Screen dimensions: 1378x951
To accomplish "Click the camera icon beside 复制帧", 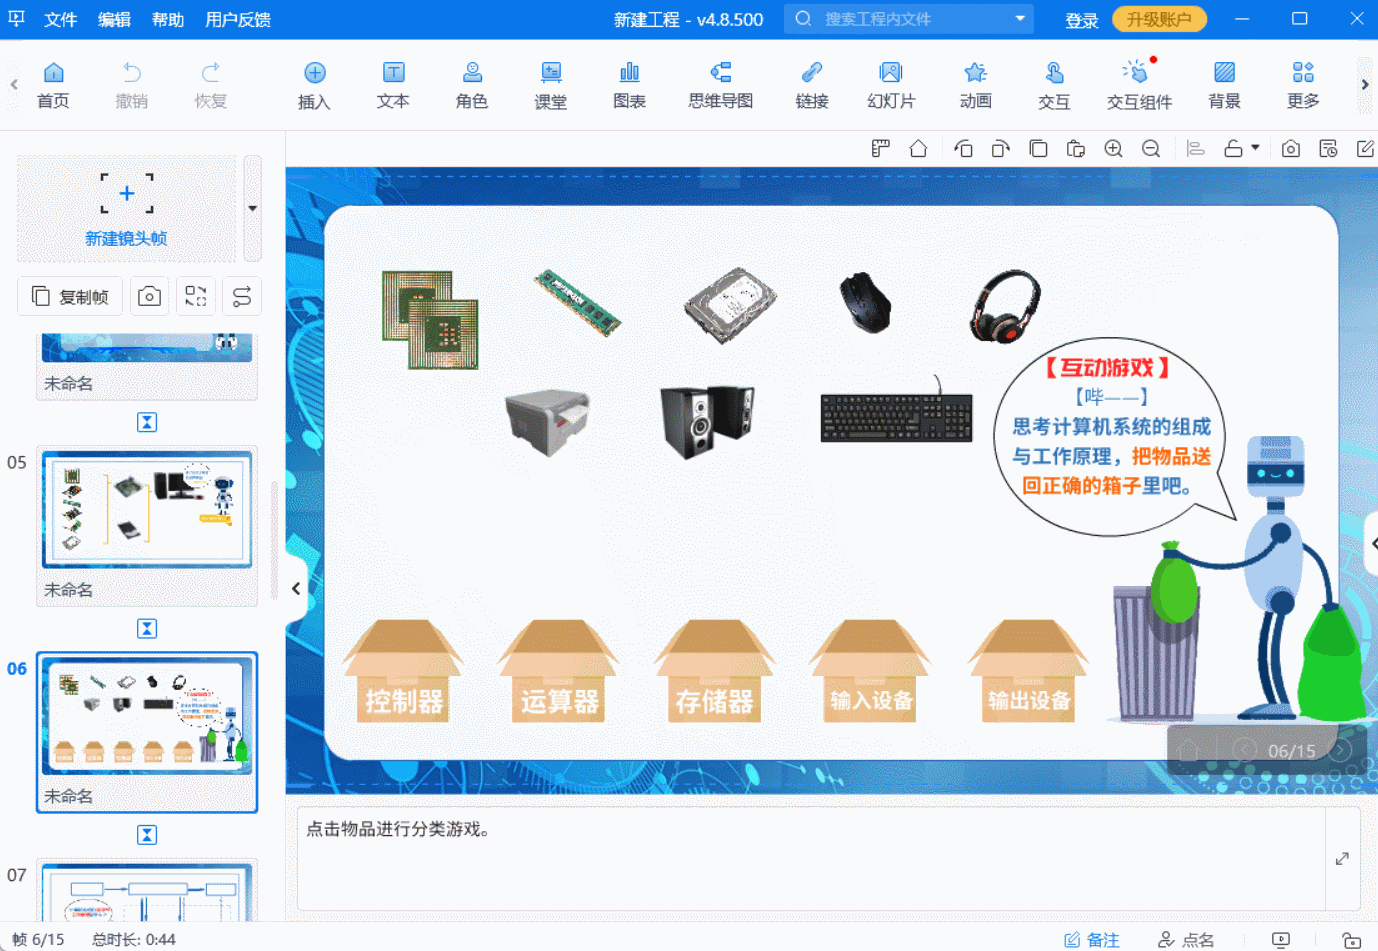I will pyautogui.click(x=149, y=296).
